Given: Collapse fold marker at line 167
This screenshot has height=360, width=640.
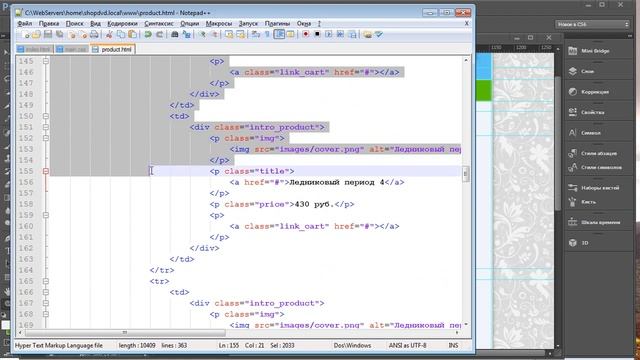Looking at the screenshot, I should click(x=46, y=303).
